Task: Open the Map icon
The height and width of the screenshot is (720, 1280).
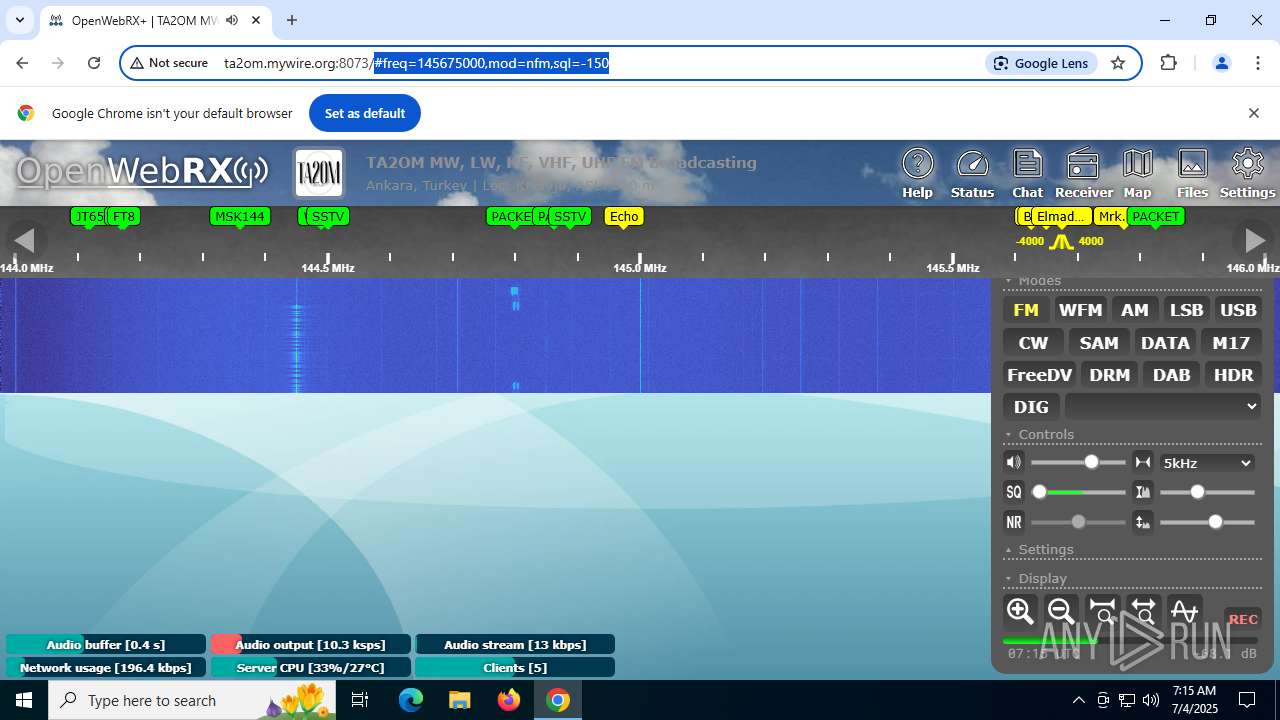Action: 1137,173
